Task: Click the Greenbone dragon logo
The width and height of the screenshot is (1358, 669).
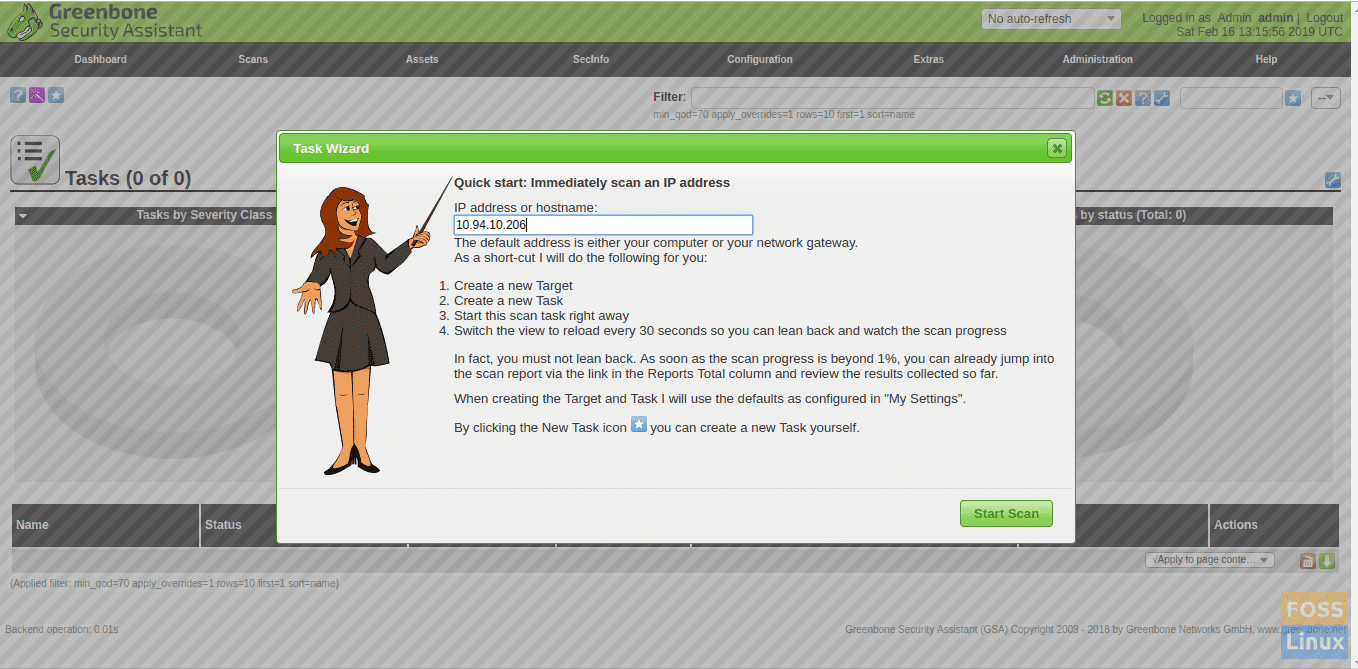Action: pos(24,21)
